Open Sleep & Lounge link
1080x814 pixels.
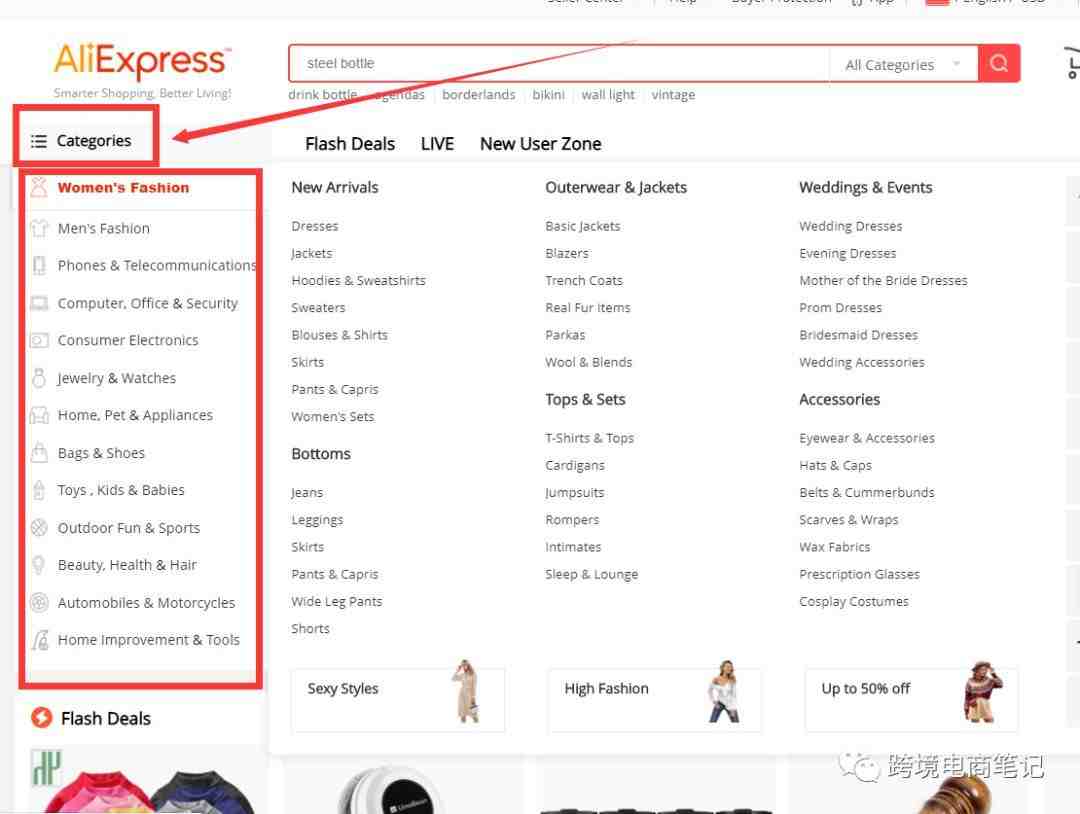point(592,574)
